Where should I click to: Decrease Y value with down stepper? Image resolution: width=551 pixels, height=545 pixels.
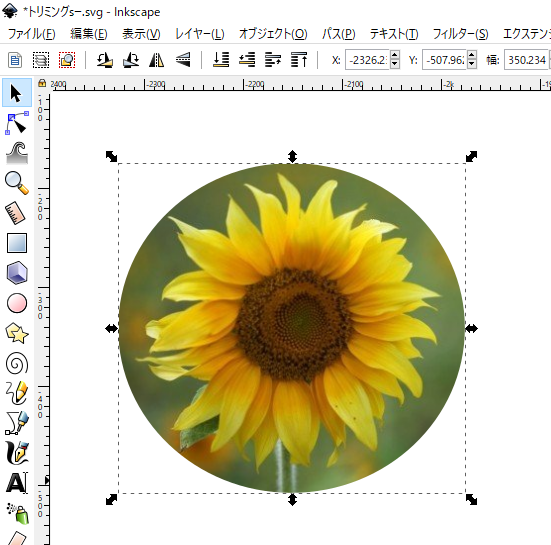coord(472,65)
